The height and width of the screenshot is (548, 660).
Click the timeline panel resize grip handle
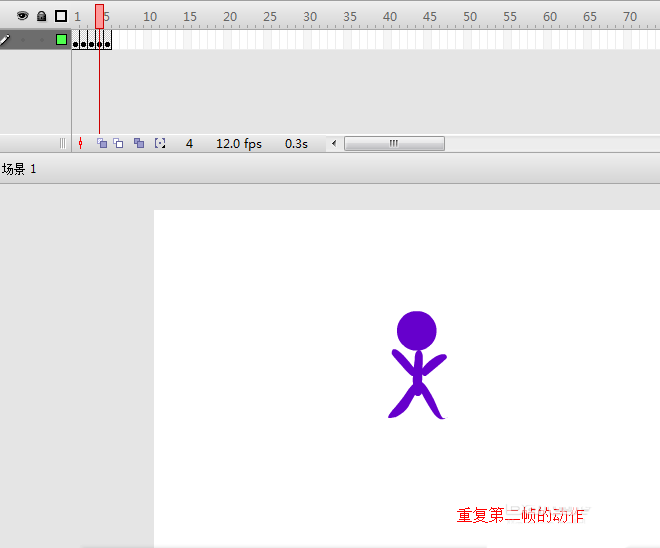63,144
